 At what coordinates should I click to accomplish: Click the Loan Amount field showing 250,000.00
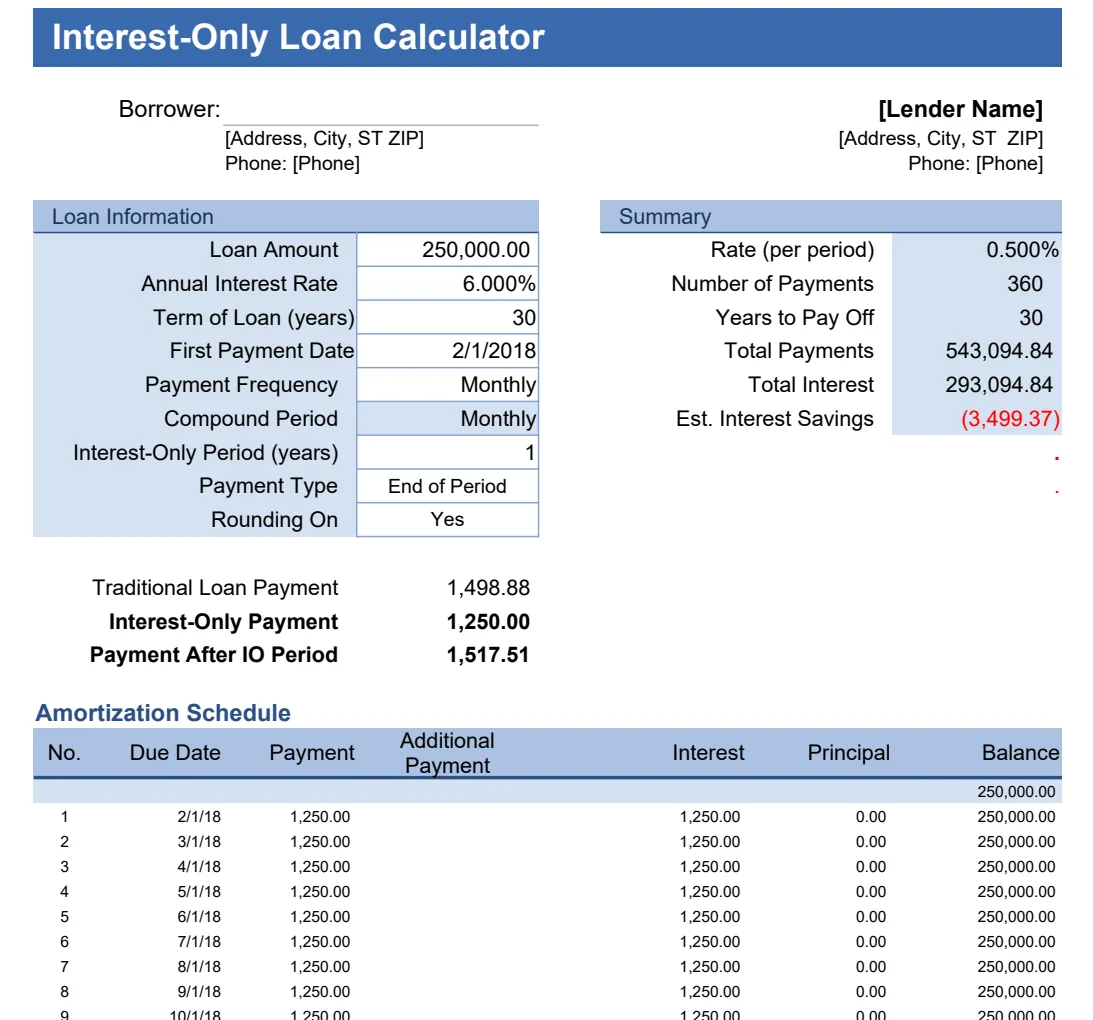pos(448,250)
